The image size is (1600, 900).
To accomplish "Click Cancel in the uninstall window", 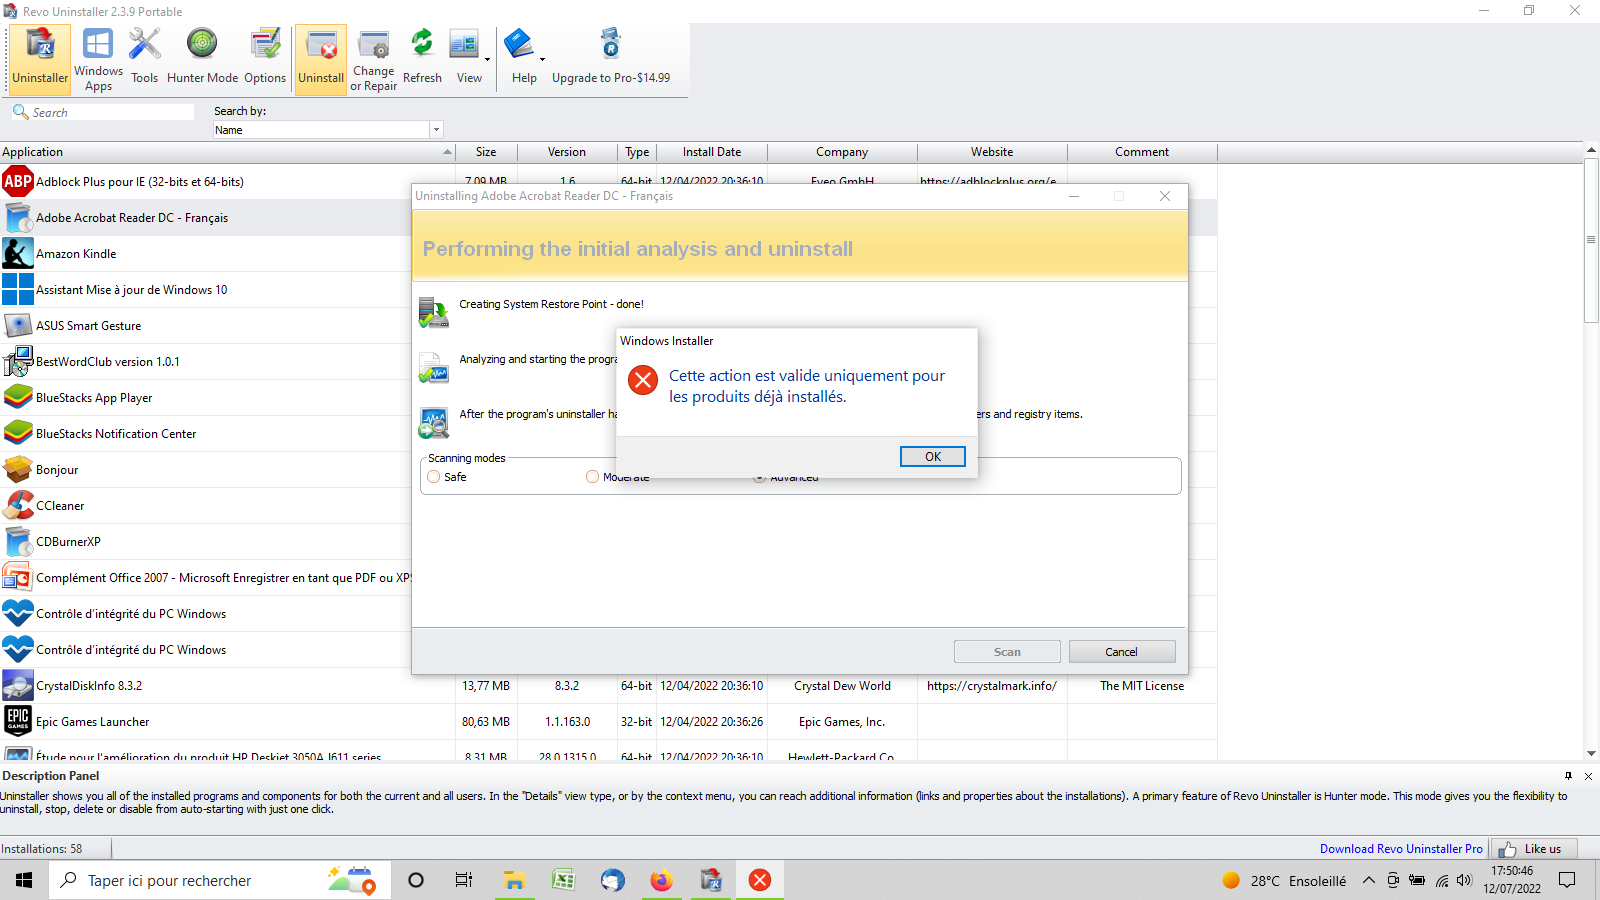I will 1122,652.
